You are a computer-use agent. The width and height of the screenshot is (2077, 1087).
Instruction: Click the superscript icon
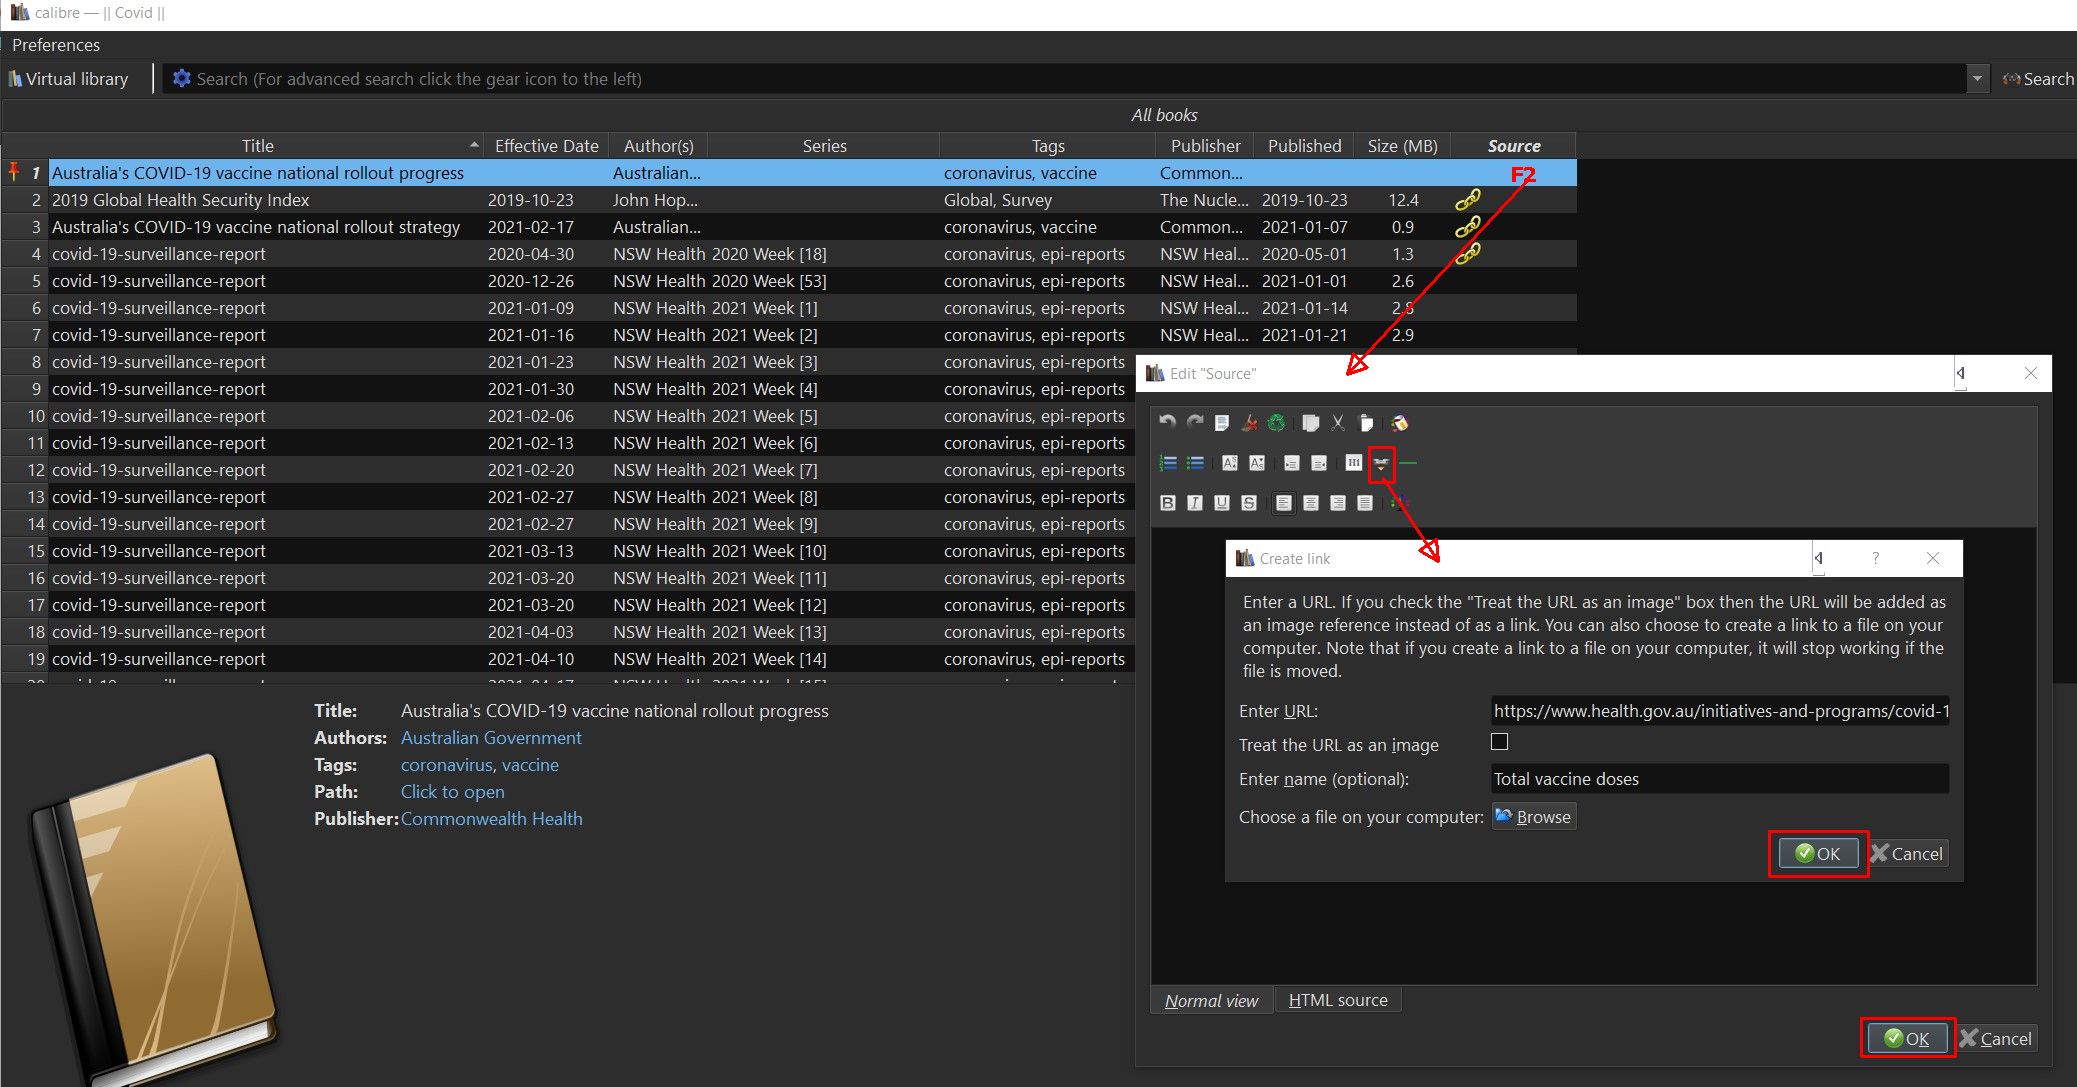tap(1230, 463)
